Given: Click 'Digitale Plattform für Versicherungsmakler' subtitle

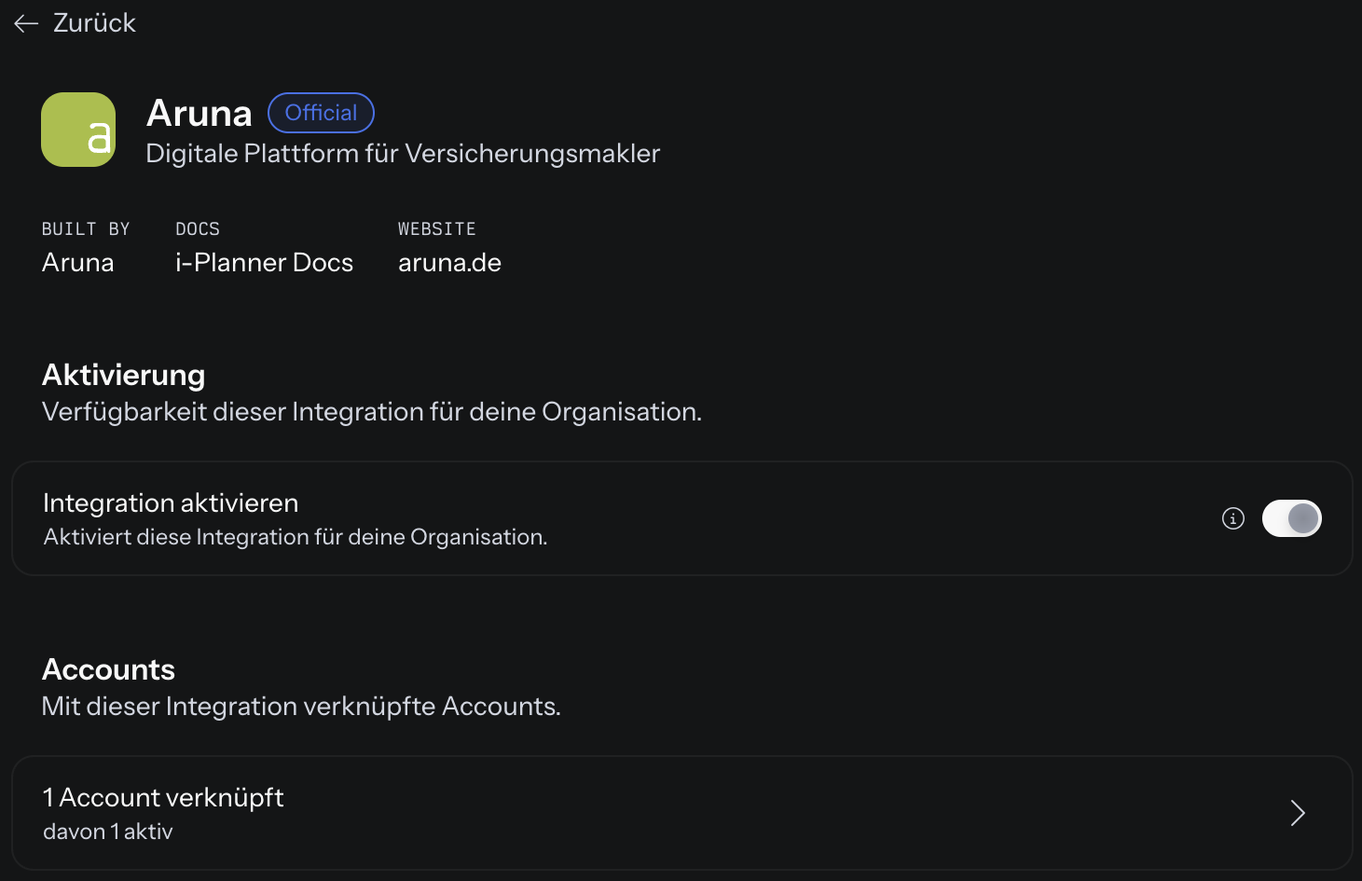Looking at the screenshot, I should [403, 153].
